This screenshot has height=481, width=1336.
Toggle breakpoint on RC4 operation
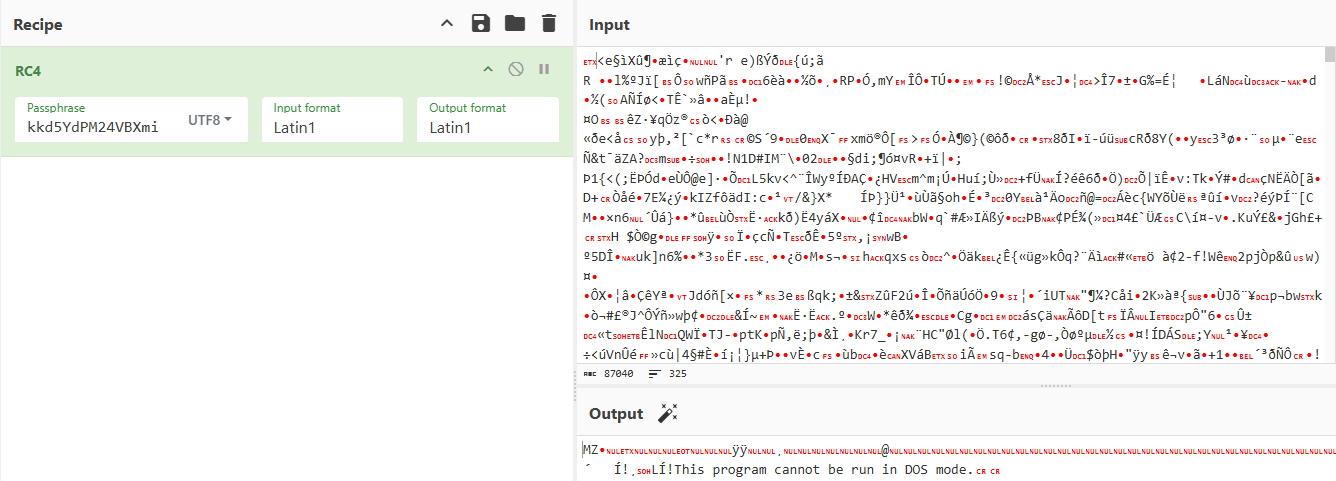544,69
